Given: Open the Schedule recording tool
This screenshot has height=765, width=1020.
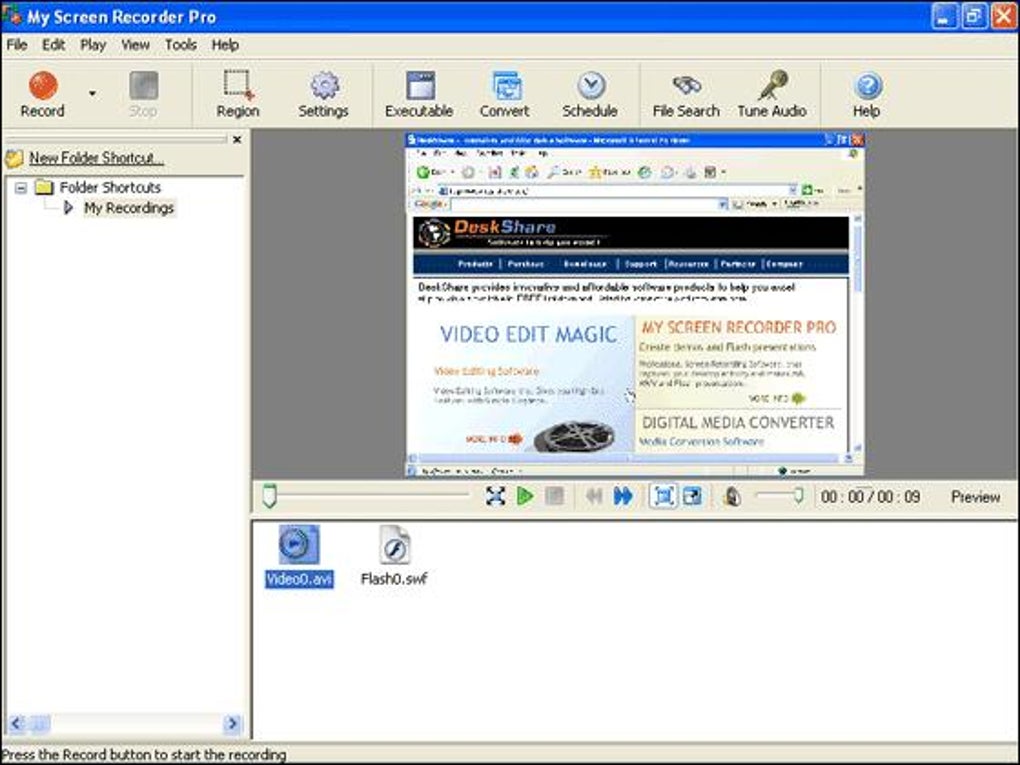Looking at the screenshot, I should (590, 94).
